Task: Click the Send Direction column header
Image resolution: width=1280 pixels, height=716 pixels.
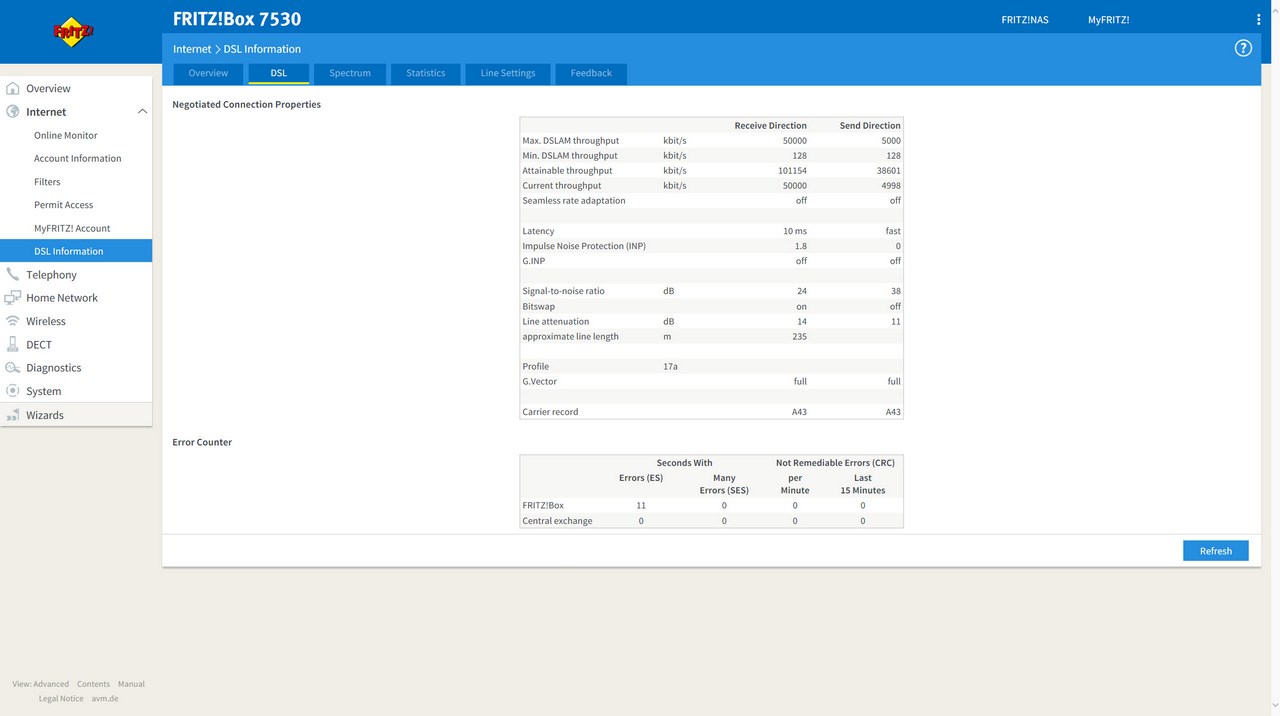Action: (870, 126)
